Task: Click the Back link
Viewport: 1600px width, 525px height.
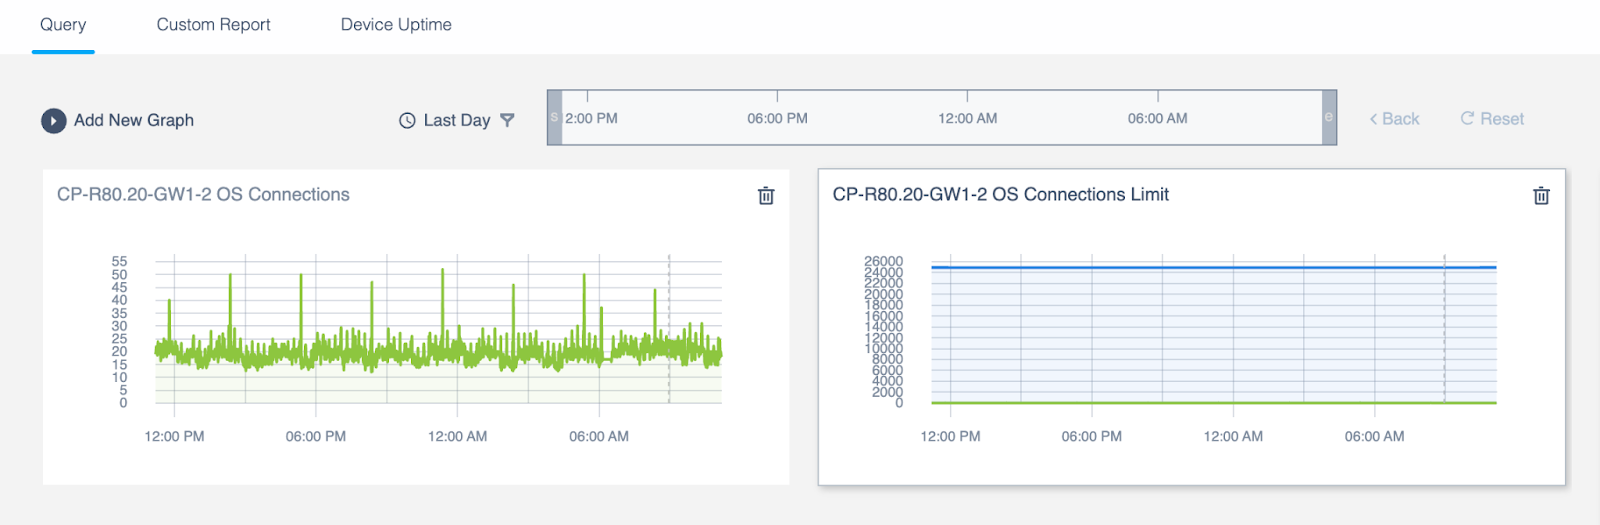Action: click(x=1394, y=119)
